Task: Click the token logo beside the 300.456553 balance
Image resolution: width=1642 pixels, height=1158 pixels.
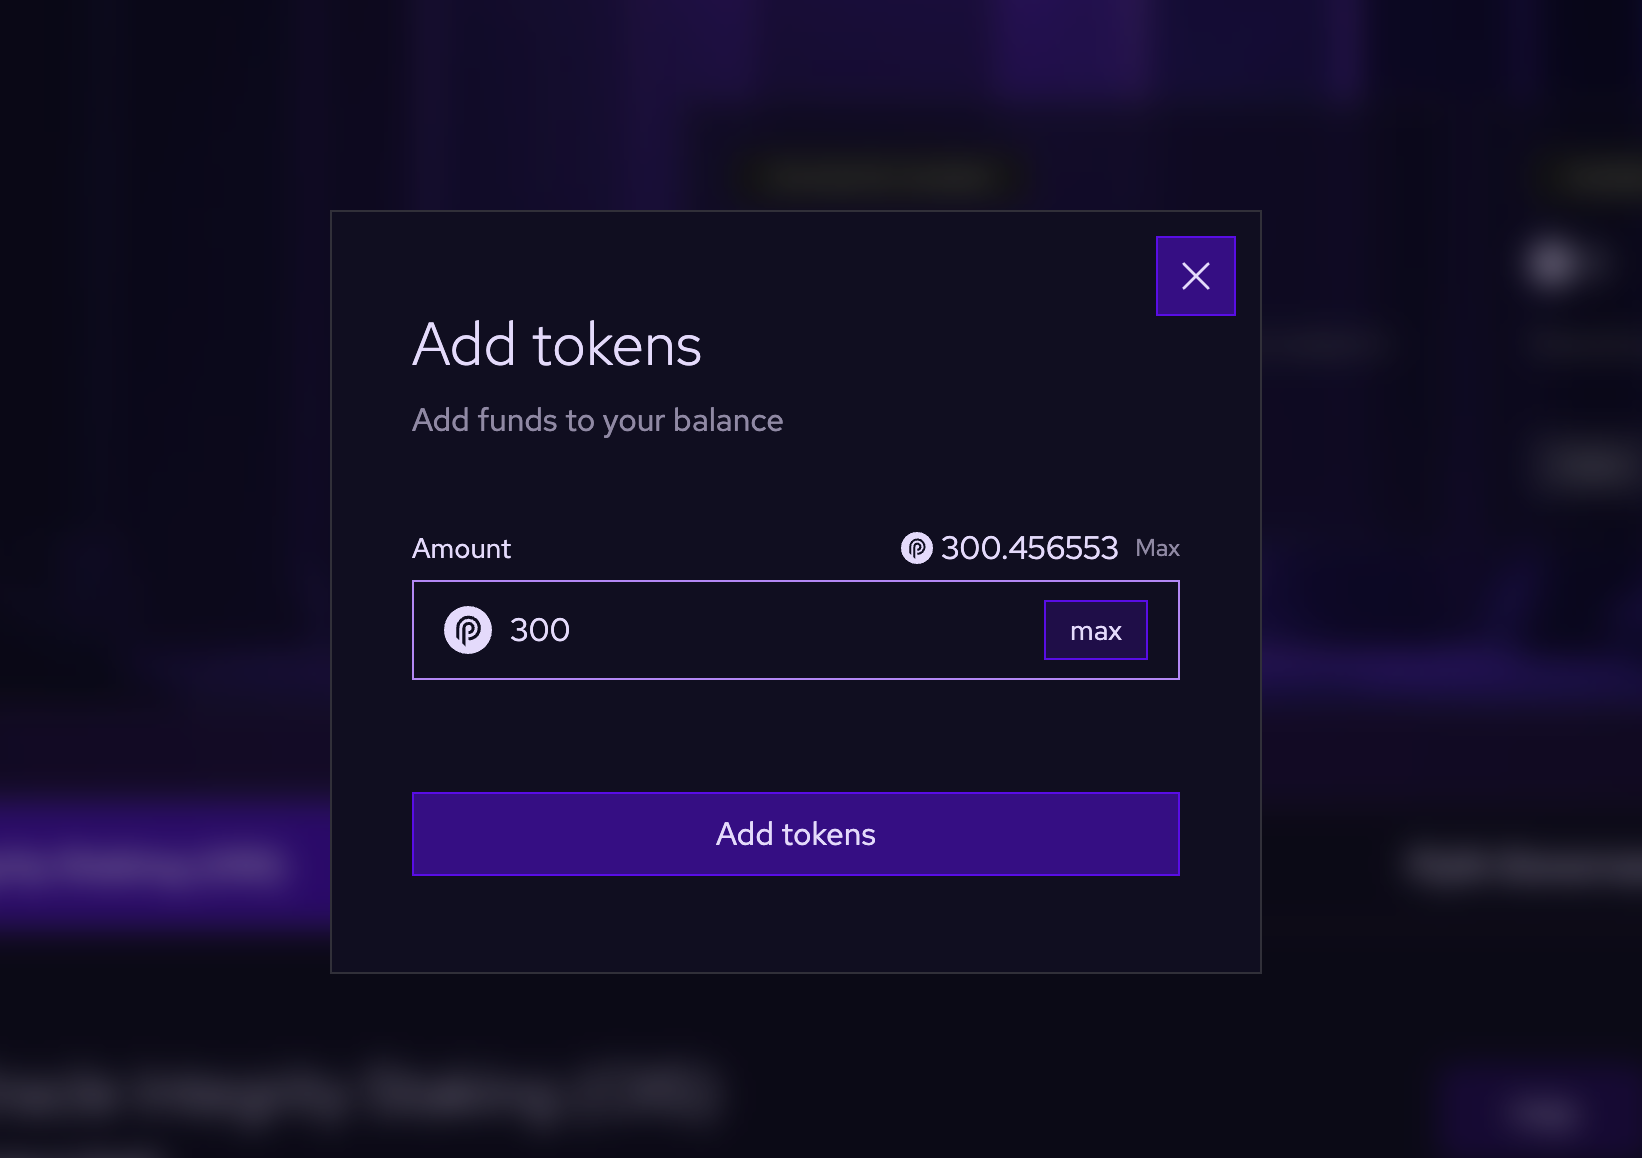Action: pos(916,548)
